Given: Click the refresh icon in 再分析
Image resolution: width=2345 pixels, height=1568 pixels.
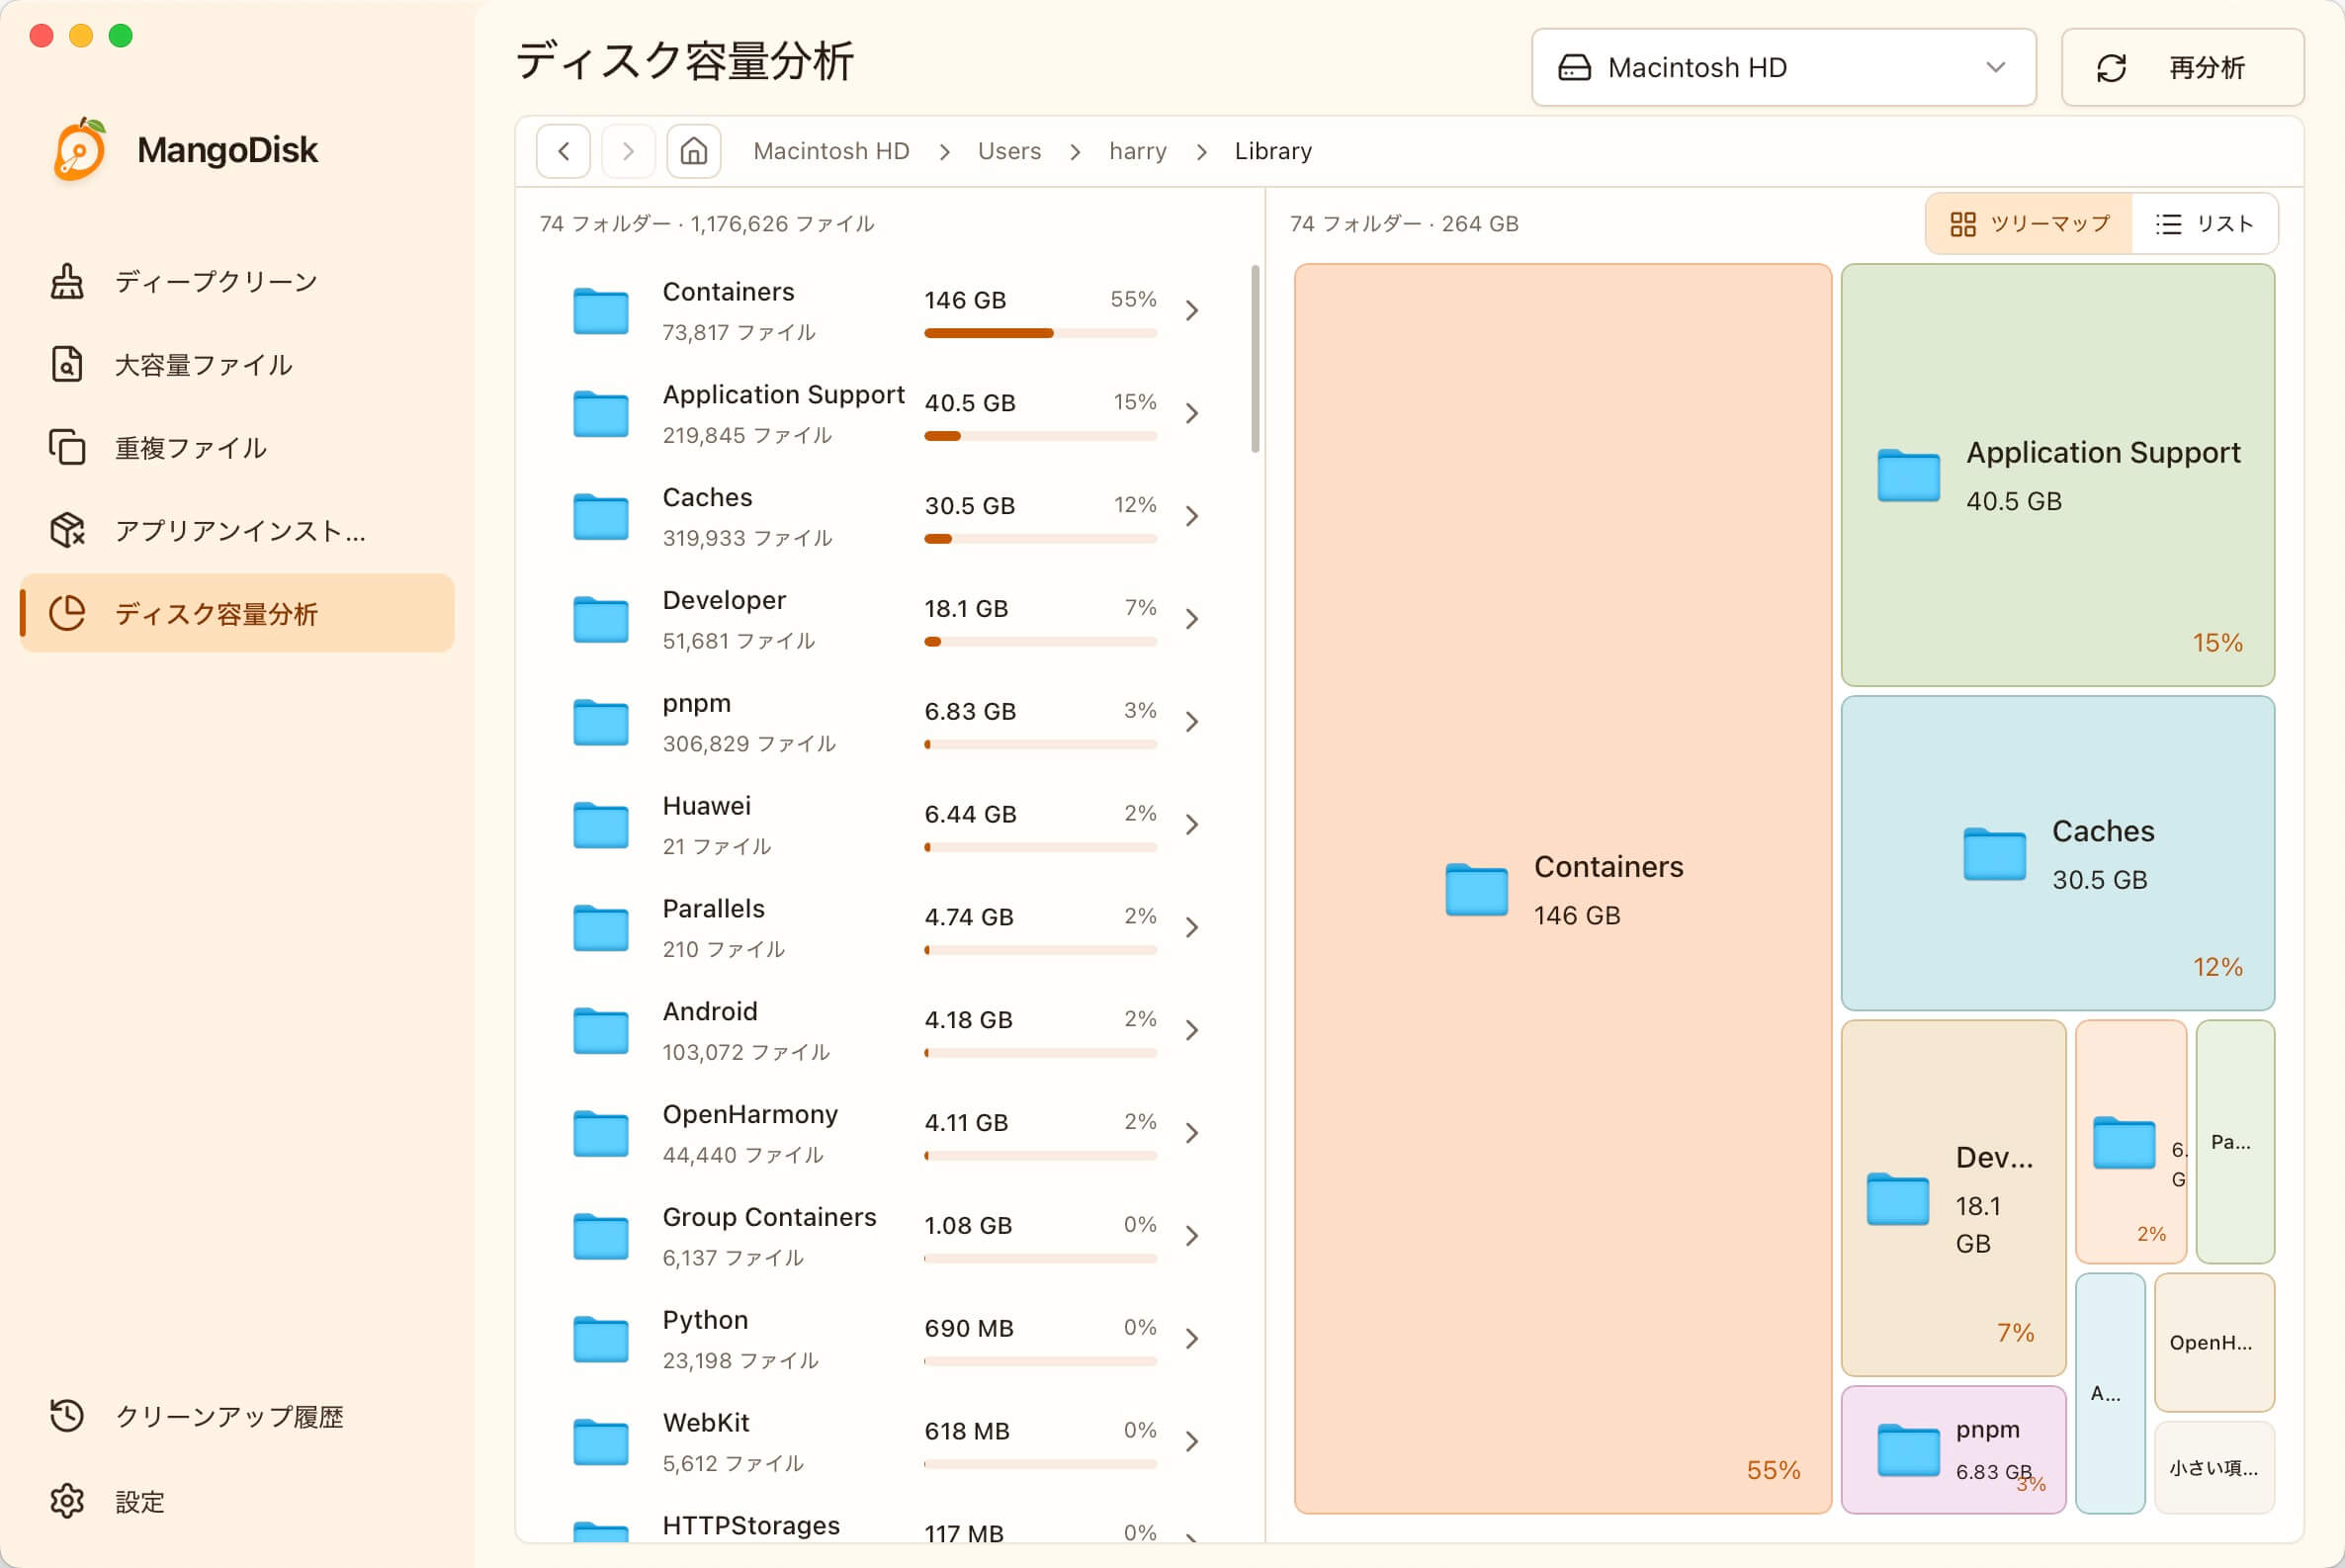Looking at the screenshot, I should coord(2111,68).
